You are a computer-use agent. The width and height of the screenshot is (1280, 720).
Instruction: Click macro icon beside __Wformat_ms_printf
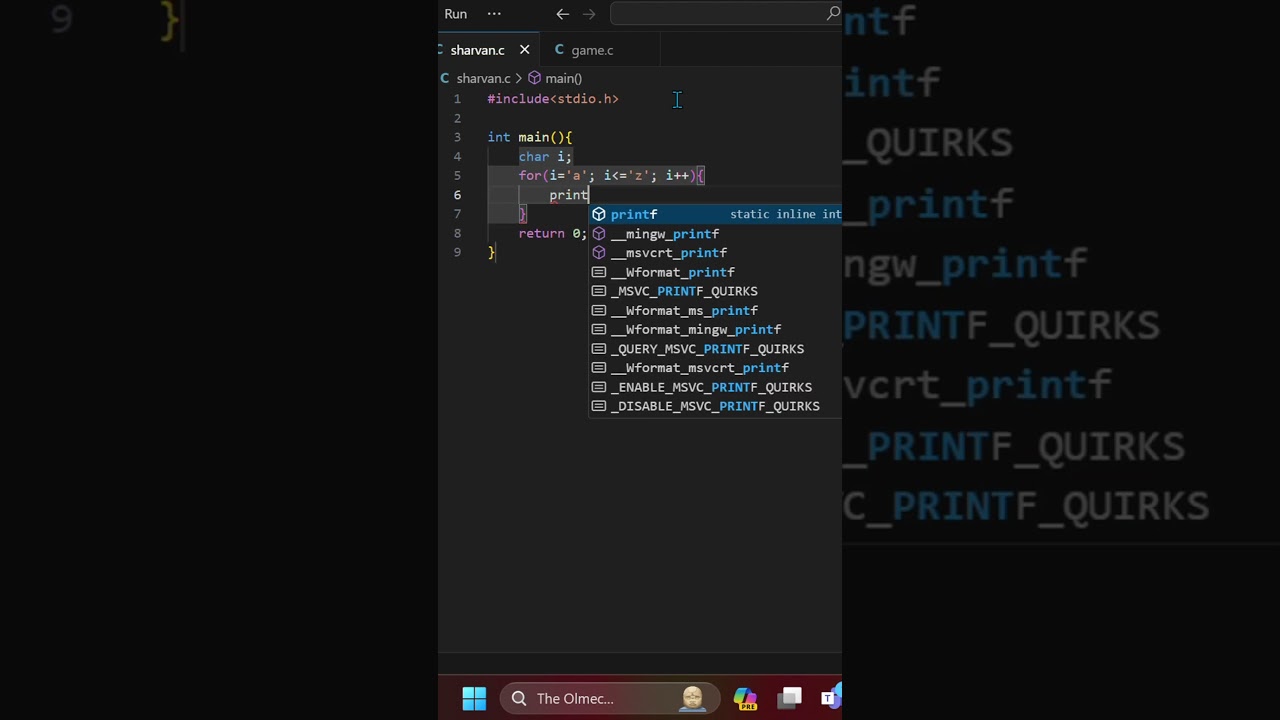click(599, 311)
